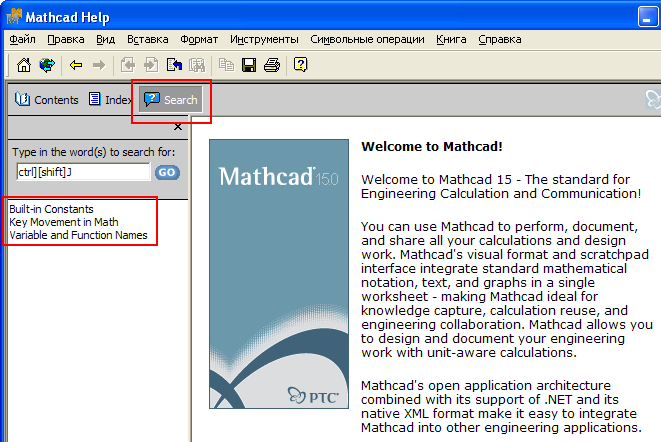Open the Contents tab
Image resolution: width=661 pixels, height=442 pixels.
(x=46, y=100)
